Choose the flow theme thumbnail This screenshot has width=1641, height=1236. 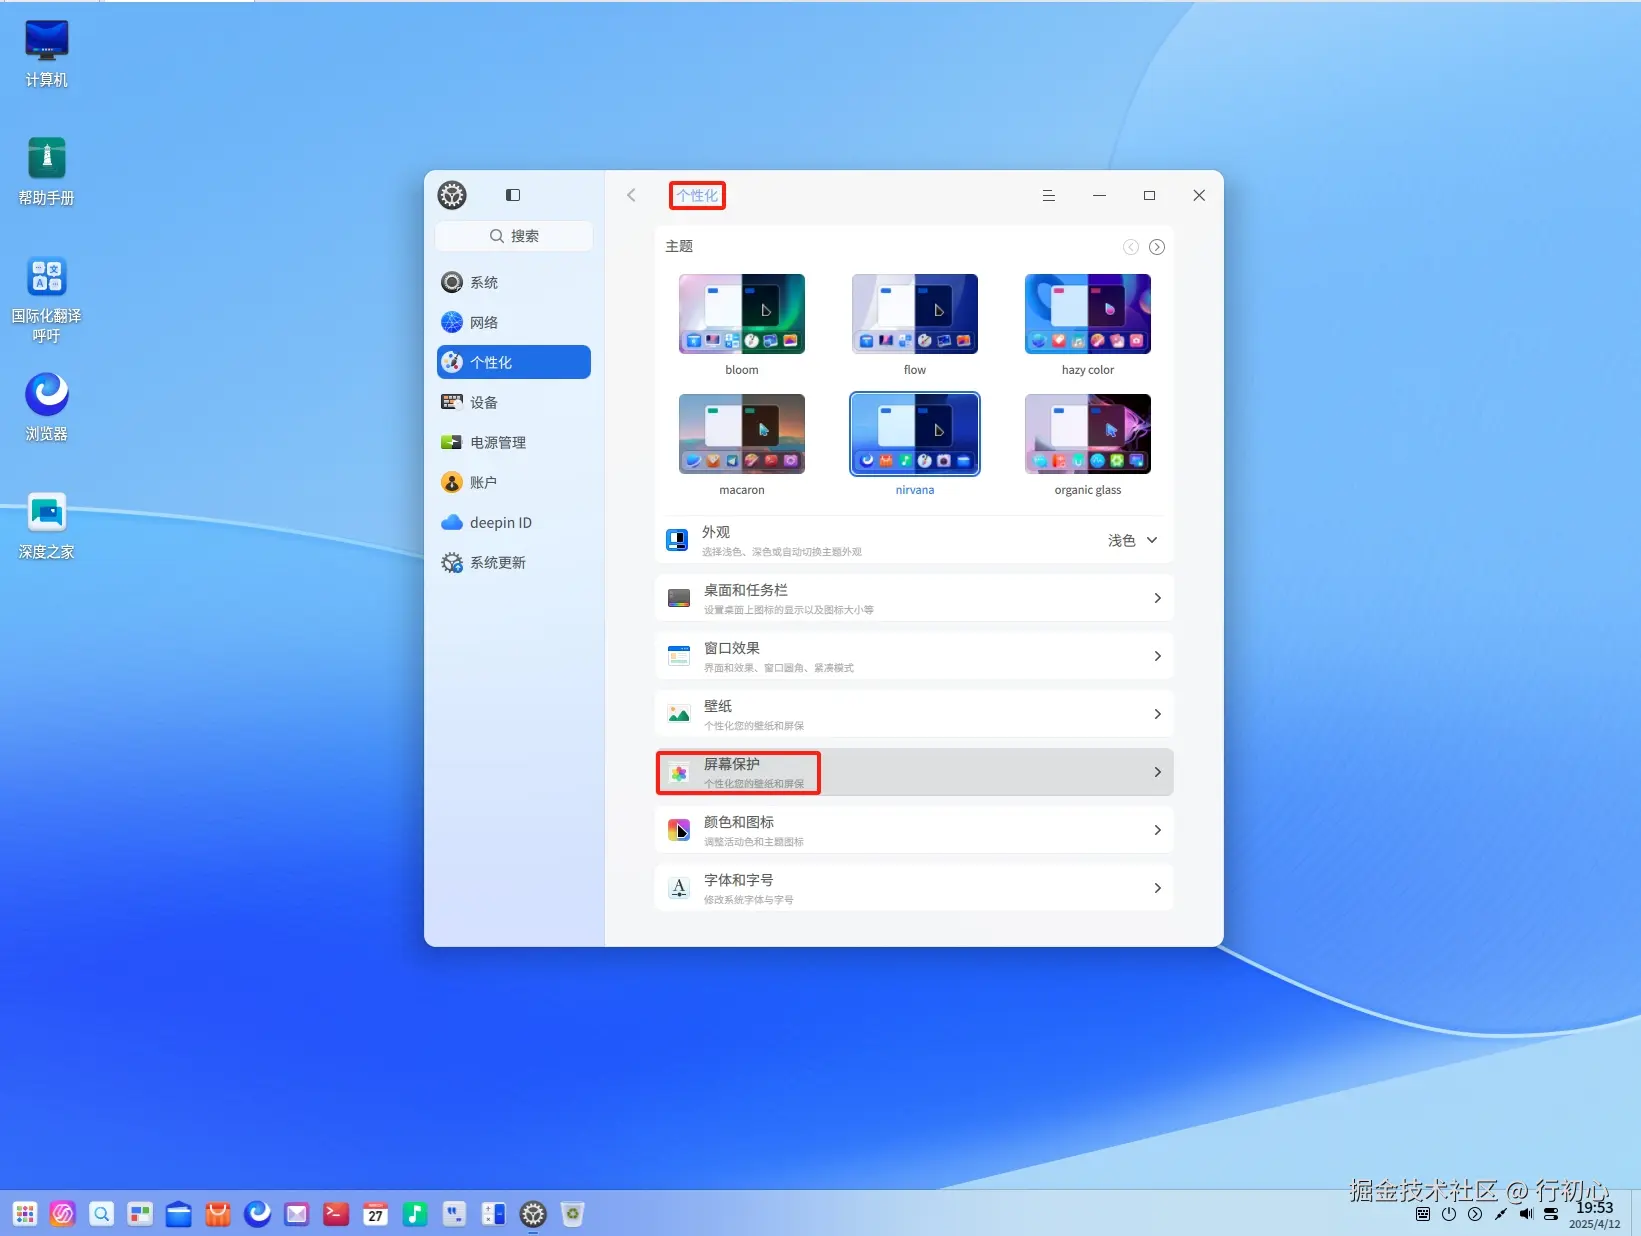tap(915, 314)
